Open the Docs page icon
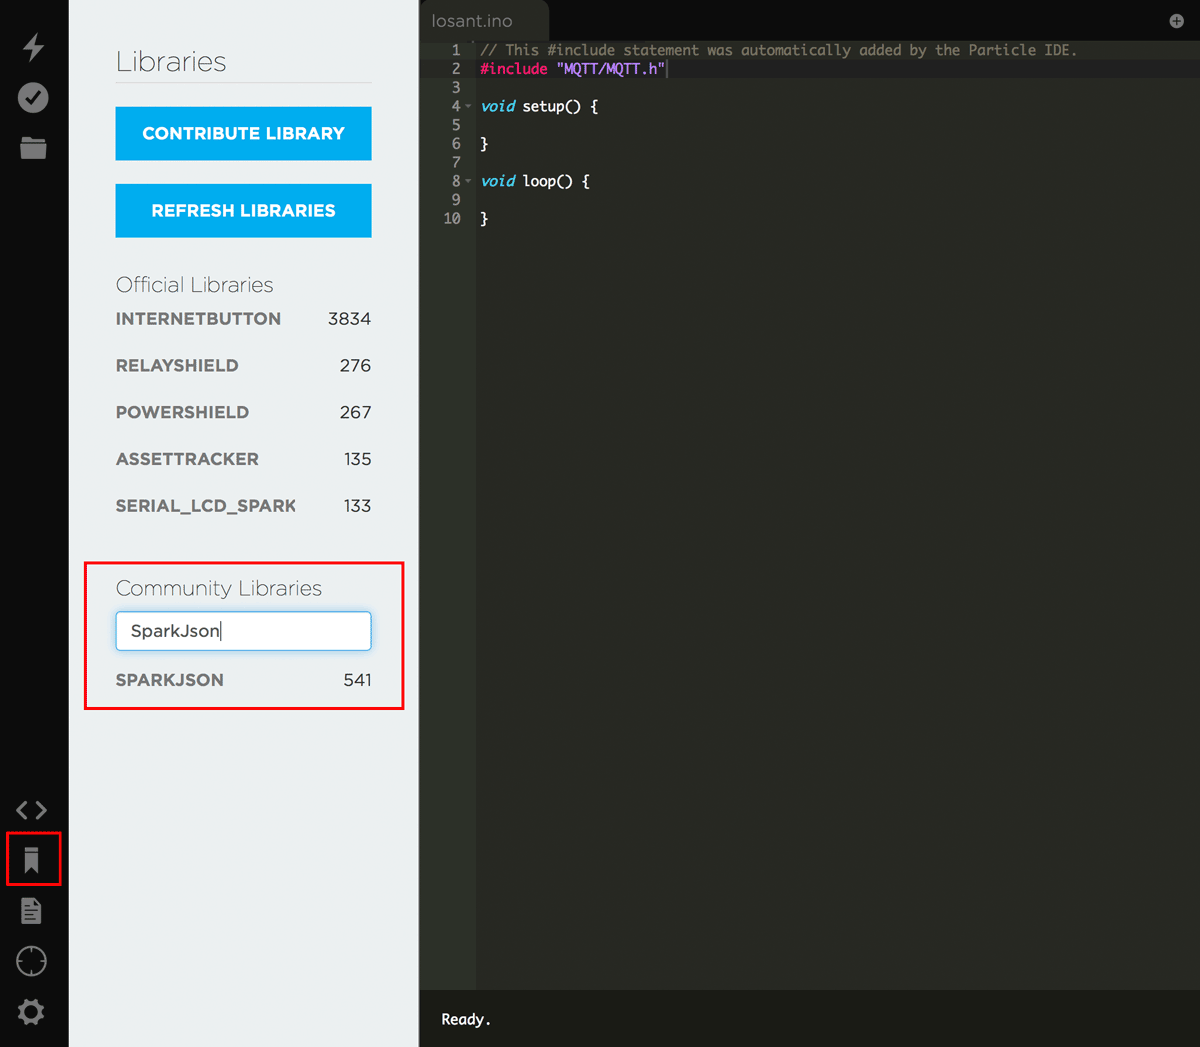1200x1047 pixels. pos(32,911)
